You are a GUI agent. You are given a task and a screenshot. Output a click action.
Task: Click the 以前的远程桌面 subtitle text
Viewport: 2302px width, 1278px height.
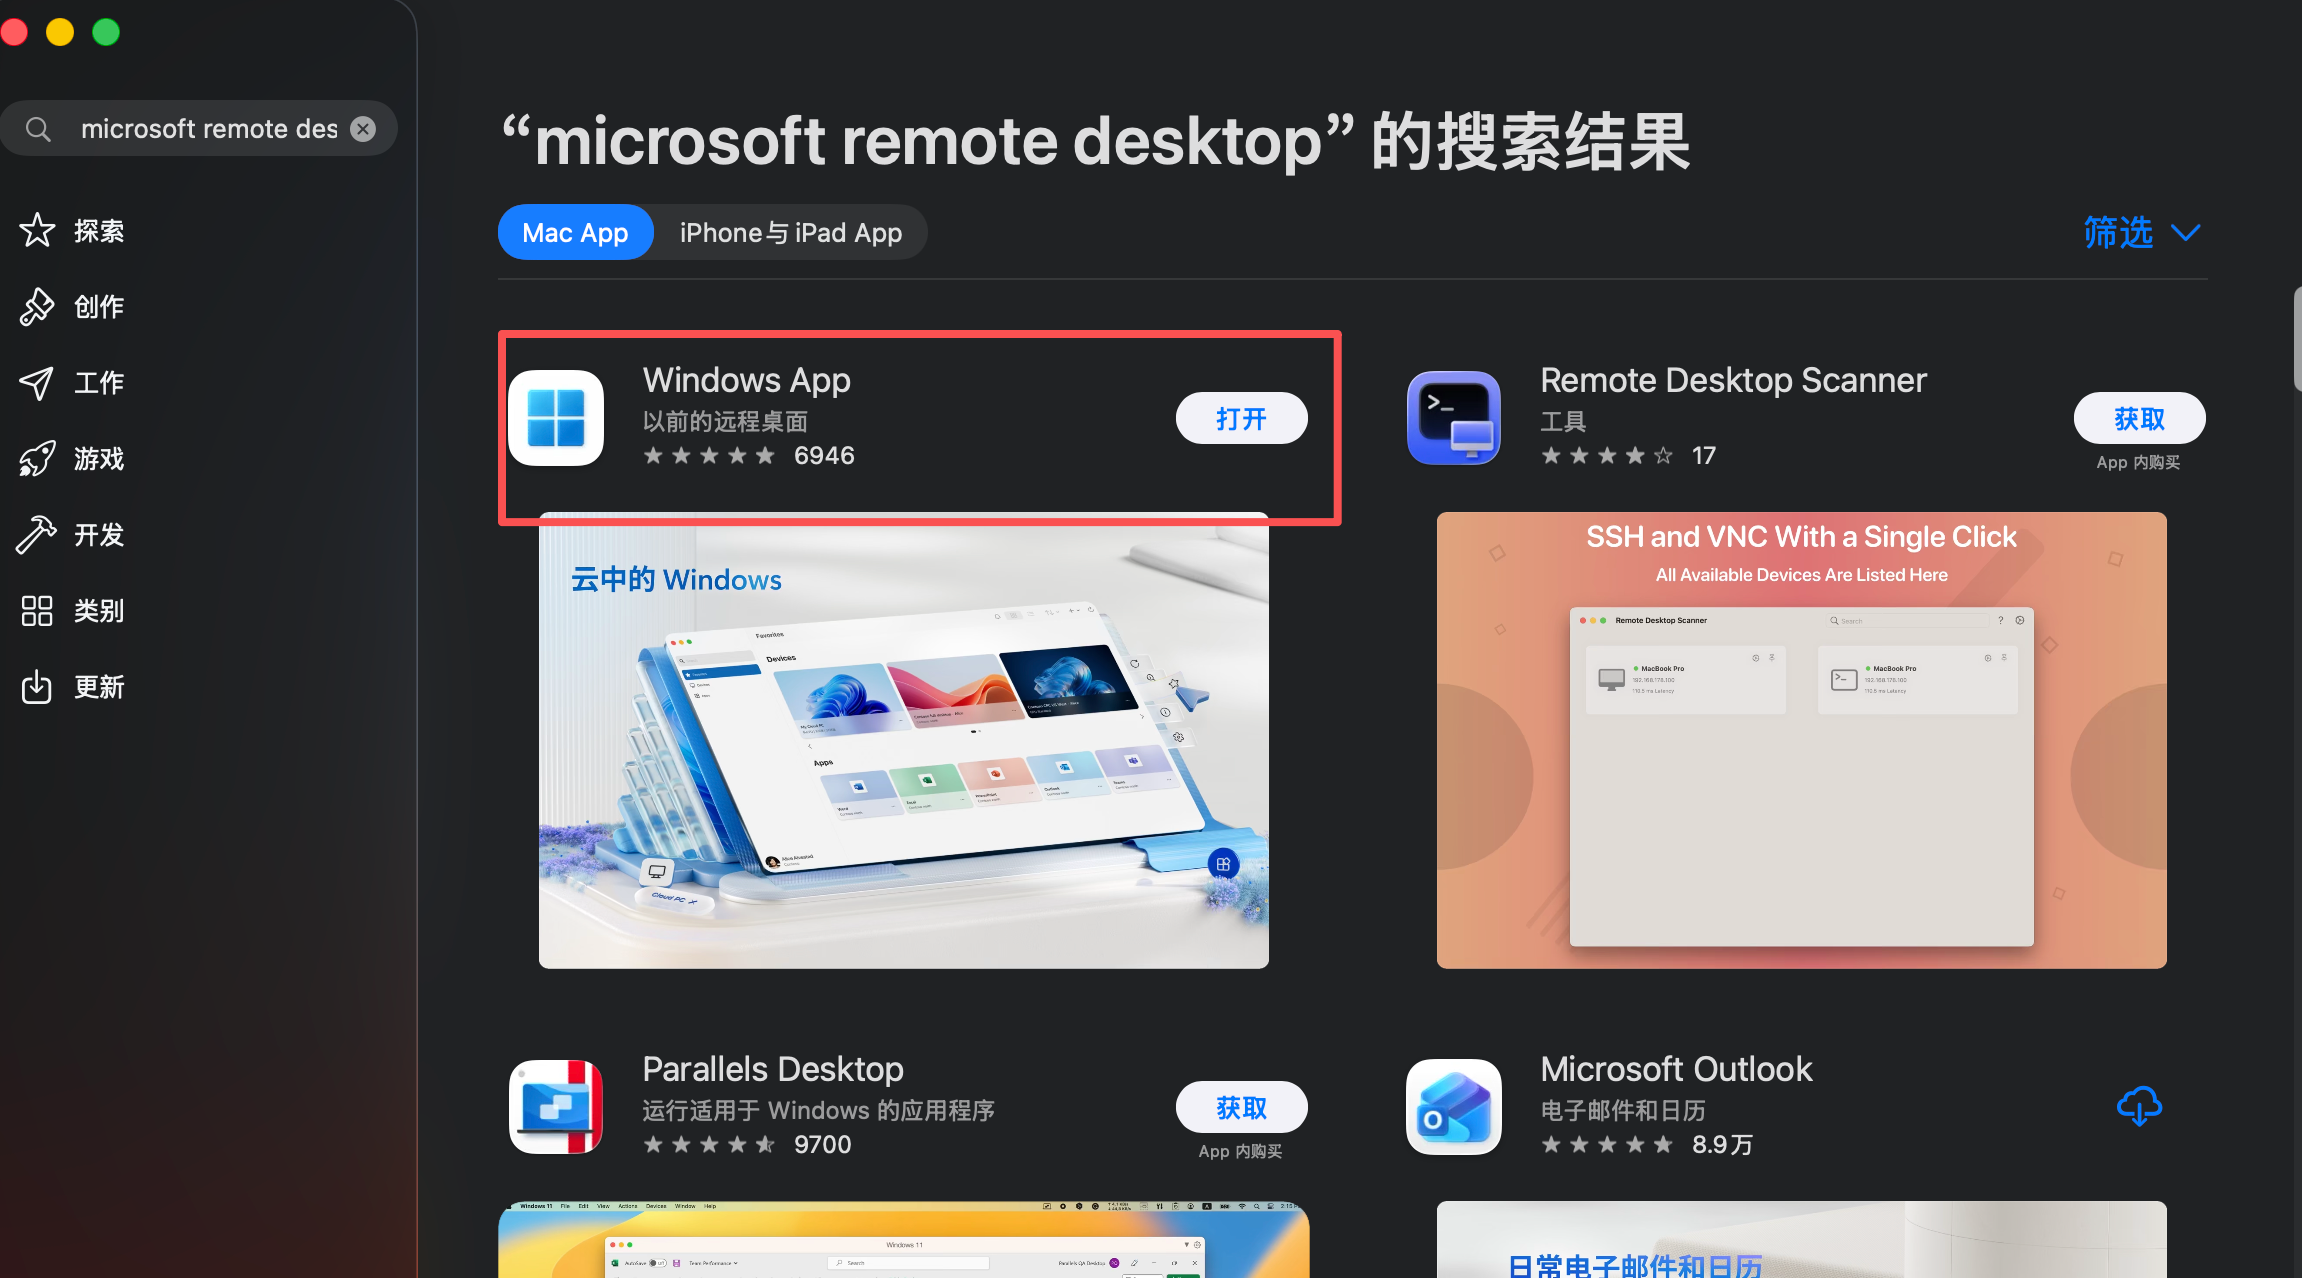pos(725,421)
